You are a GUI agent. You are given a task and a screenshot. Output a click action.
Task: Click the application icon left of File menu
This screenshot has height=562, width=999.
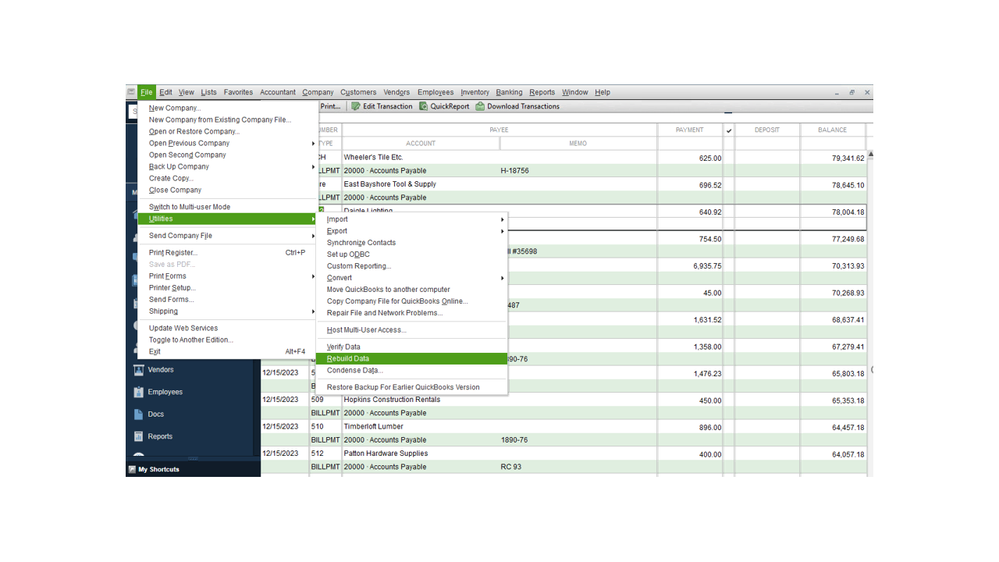[x=131, y=92]
